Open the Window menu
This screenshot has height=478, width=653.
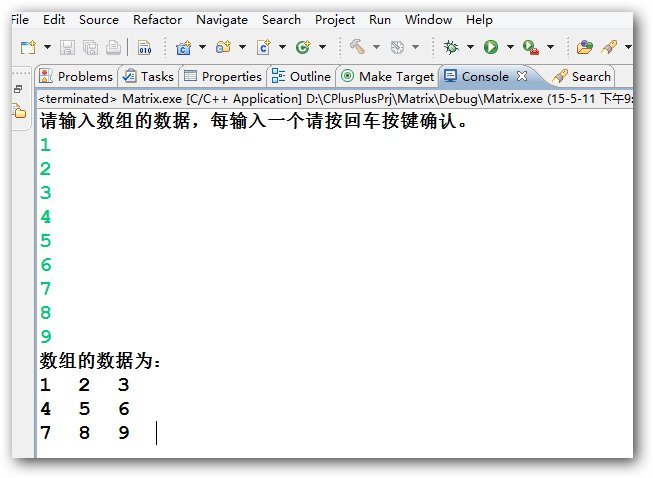click(x=428, y=20)
